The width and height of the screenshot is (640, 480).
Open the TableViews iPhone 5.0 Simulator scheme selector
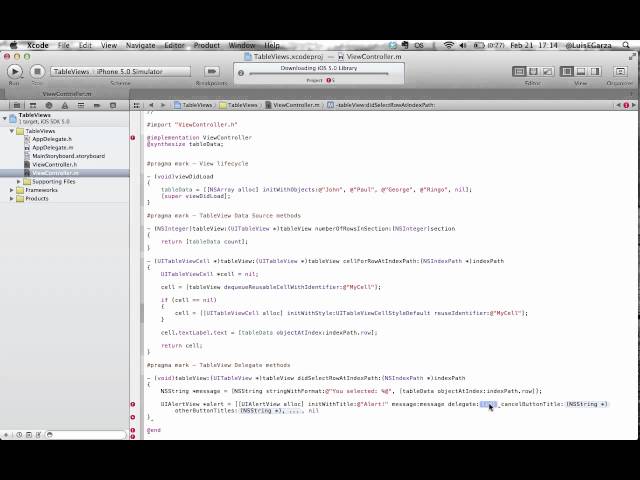click(120, 71)
